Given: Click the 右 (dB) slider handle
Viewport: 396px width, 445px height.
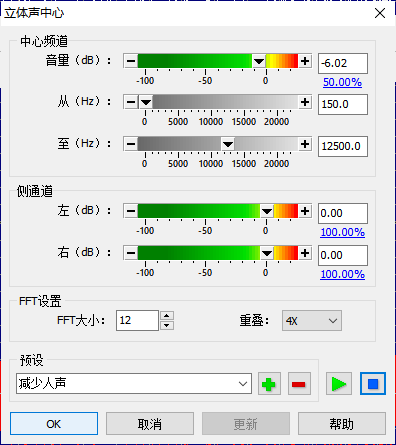Looking at the screenshot, I should (x=267, y=253).
